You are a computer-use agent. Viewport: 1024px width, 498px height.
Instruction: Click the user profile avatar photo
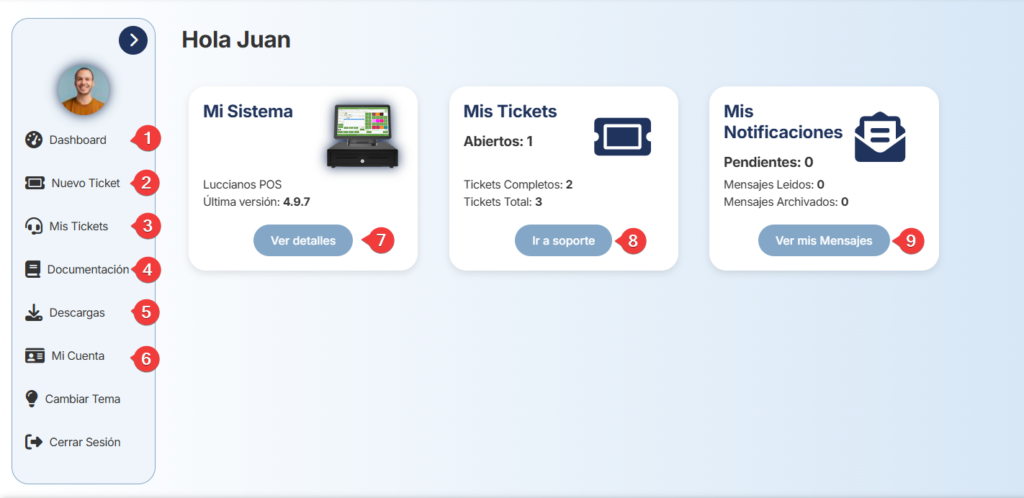click(83, 90)
